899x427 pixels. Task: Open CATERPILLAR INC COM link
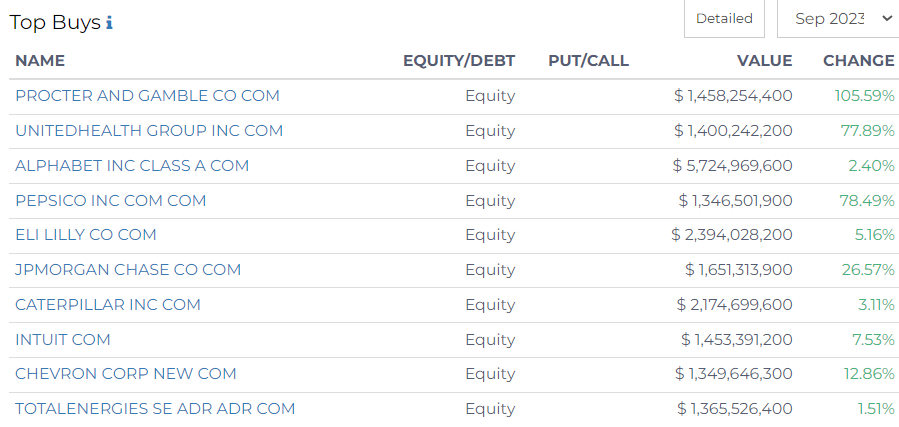click(108, 305)
